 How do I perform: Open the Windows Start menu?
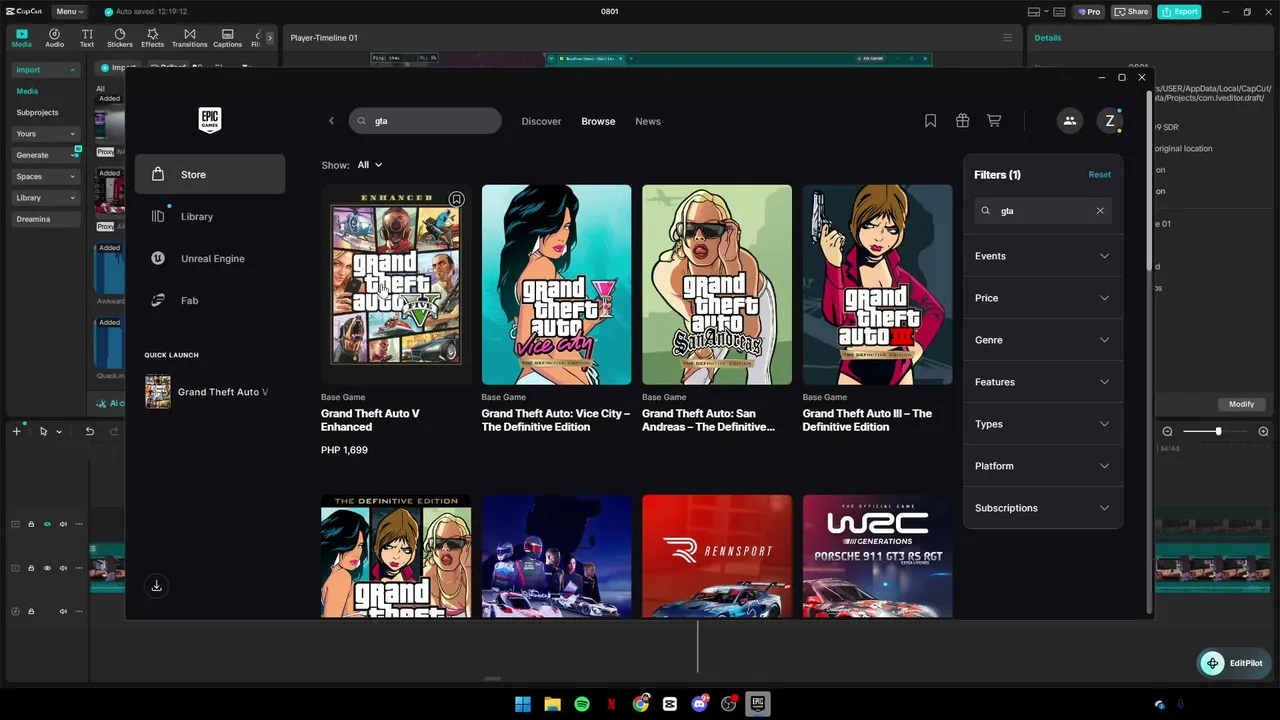pos(523,704)
